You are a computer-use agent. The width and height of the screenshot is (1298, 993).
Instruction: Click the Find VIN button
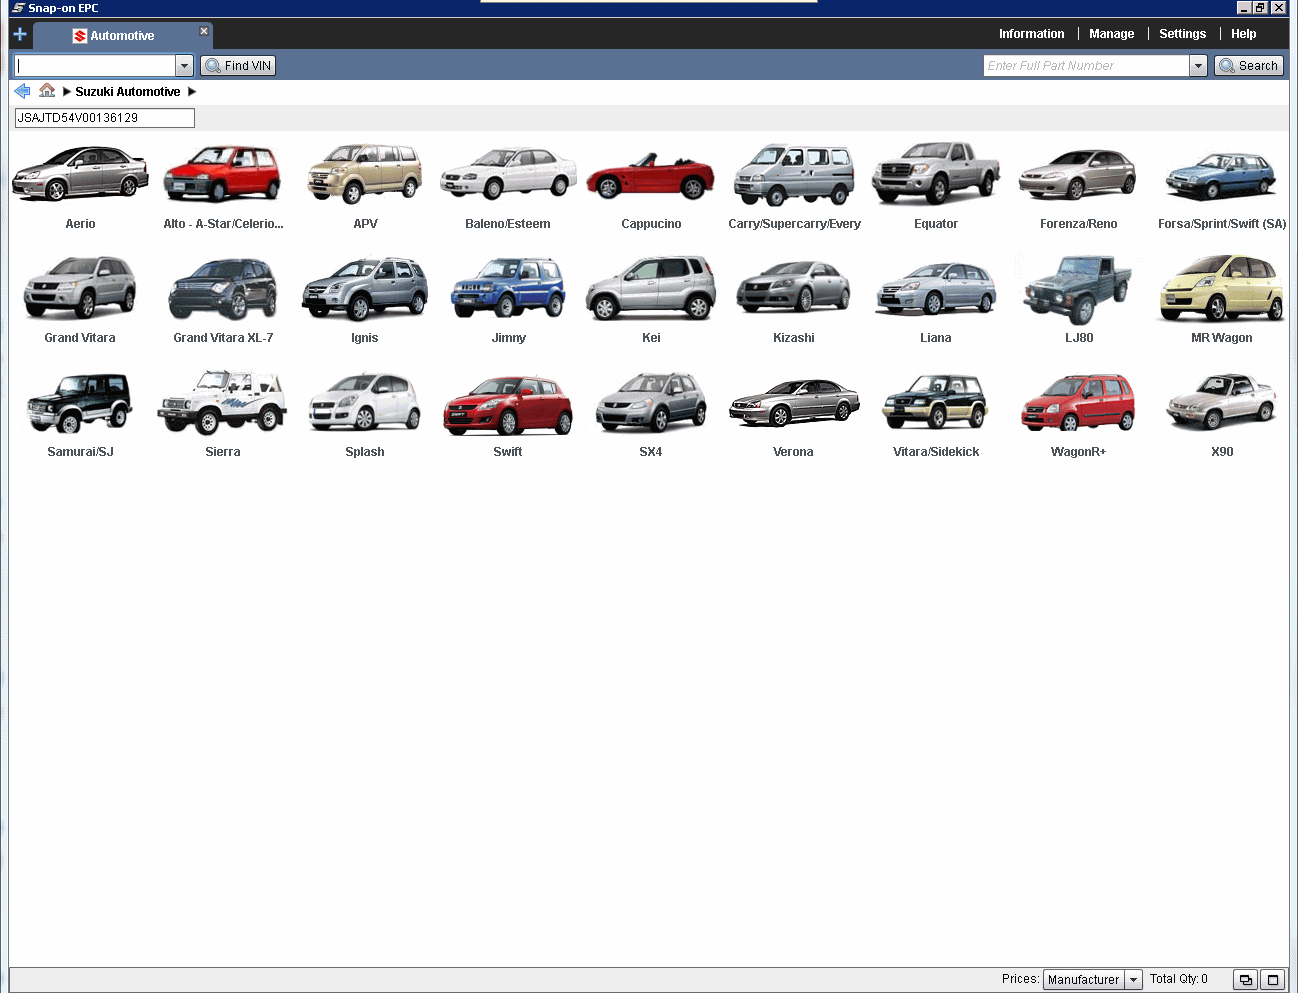click(x=238, y=66)
